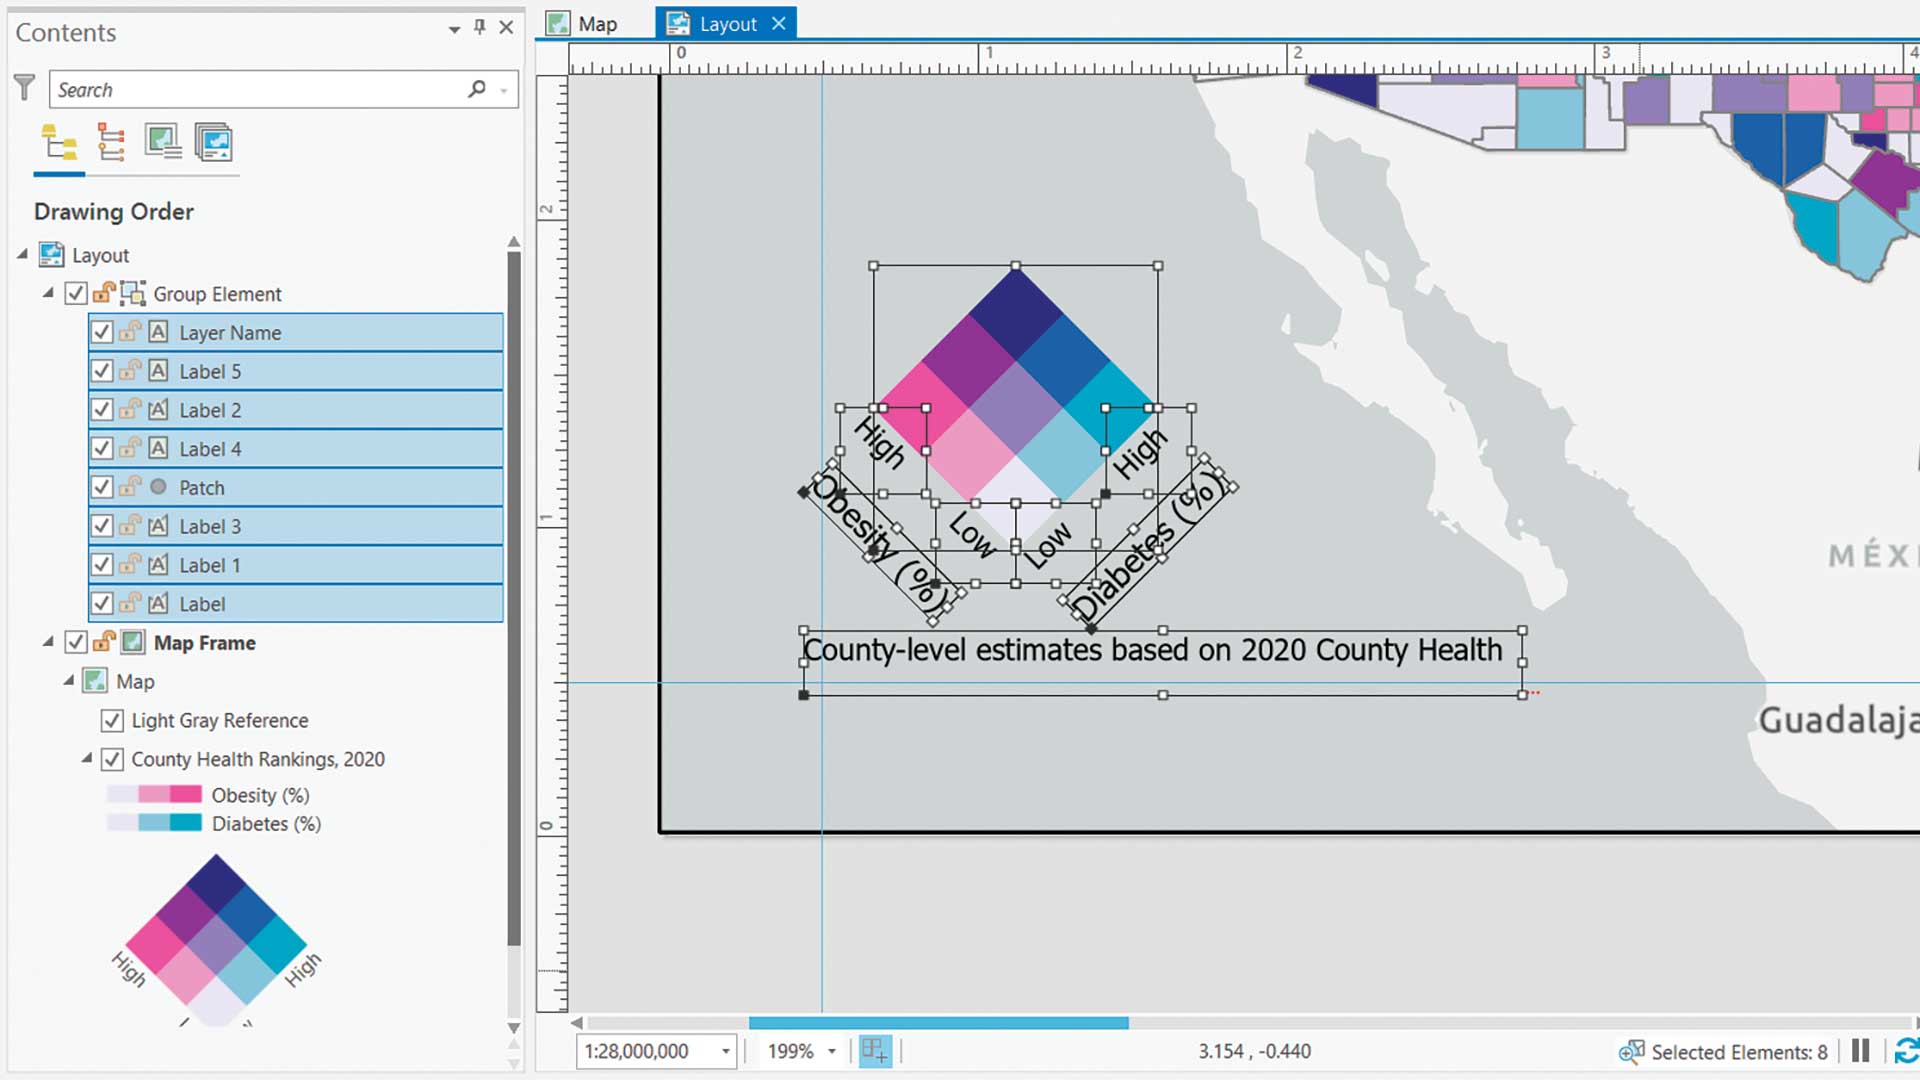This screenshot has height=1080, width=1920.
Task: Collapse the County Health Rankings, 2020 layer
Action: click(86, 759)
